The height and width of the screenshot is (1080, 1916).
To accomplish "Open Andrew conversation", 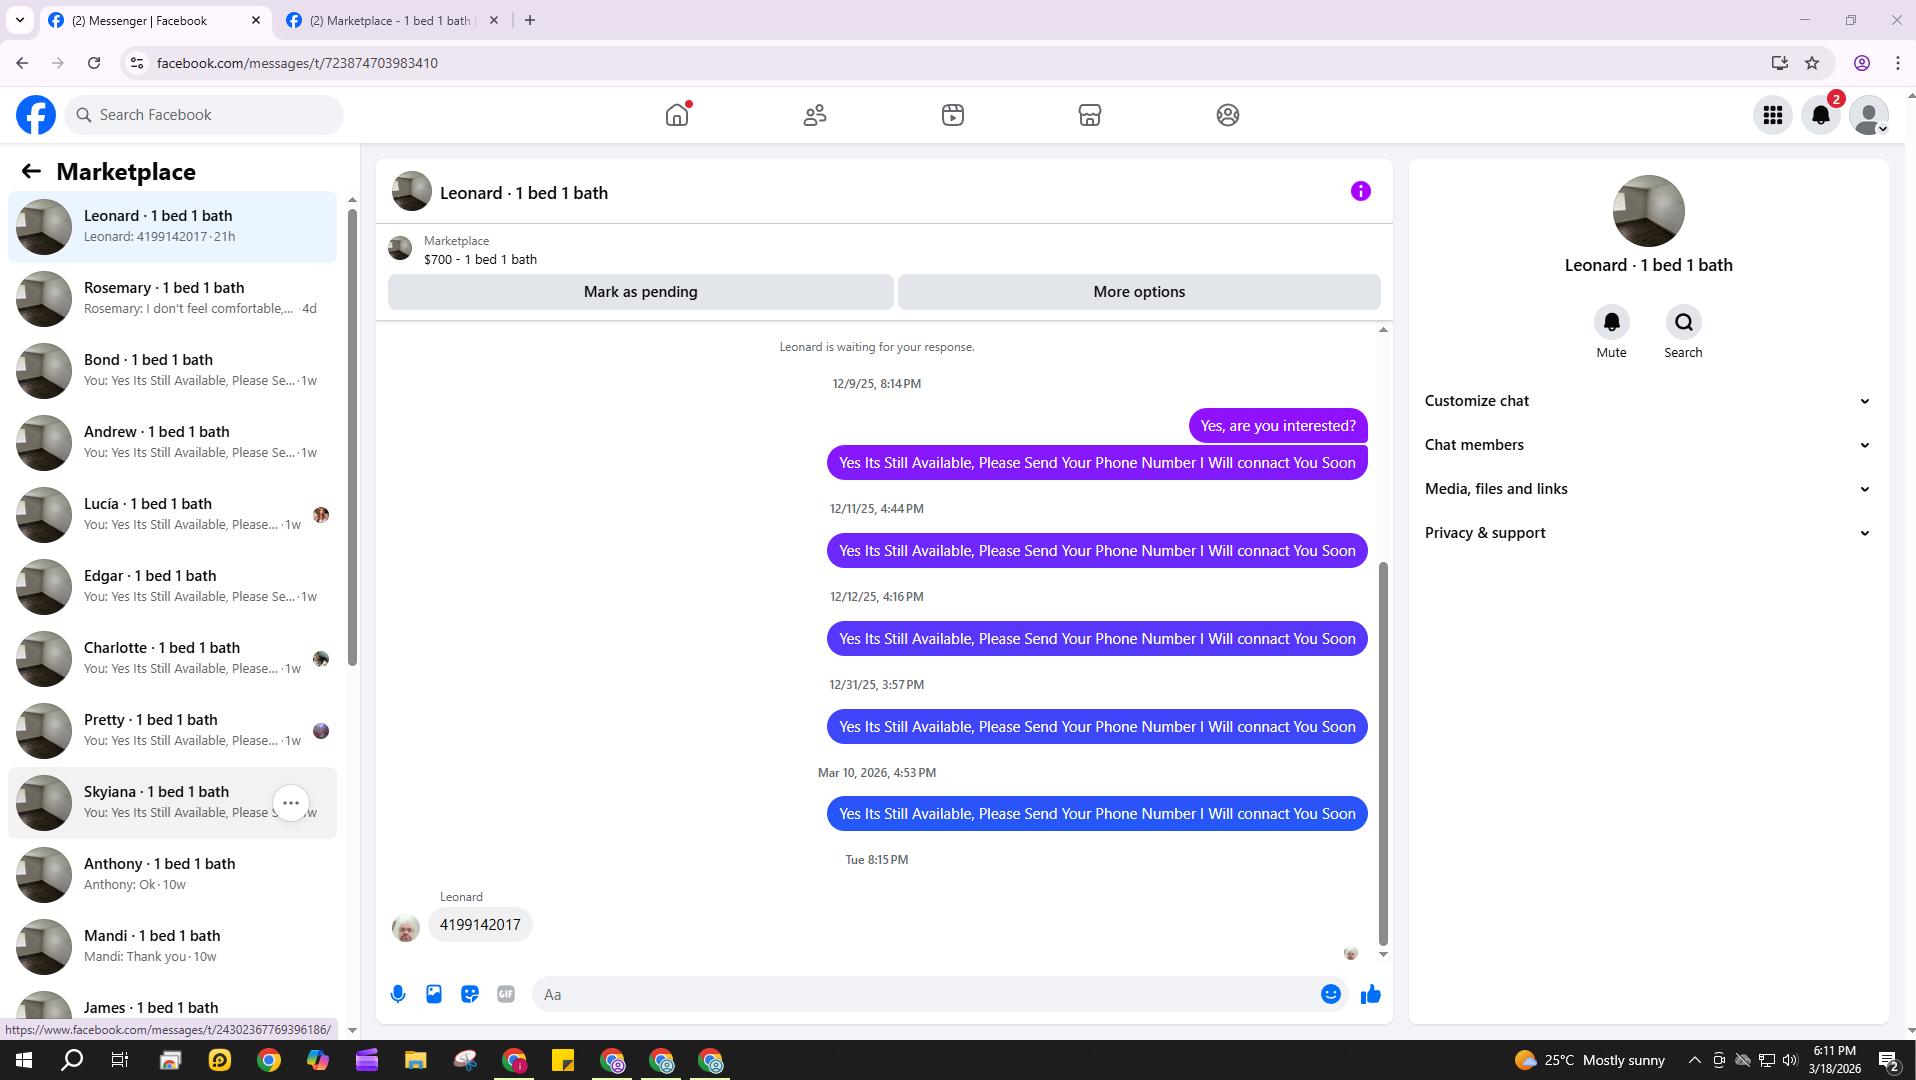I will [172, 442].
